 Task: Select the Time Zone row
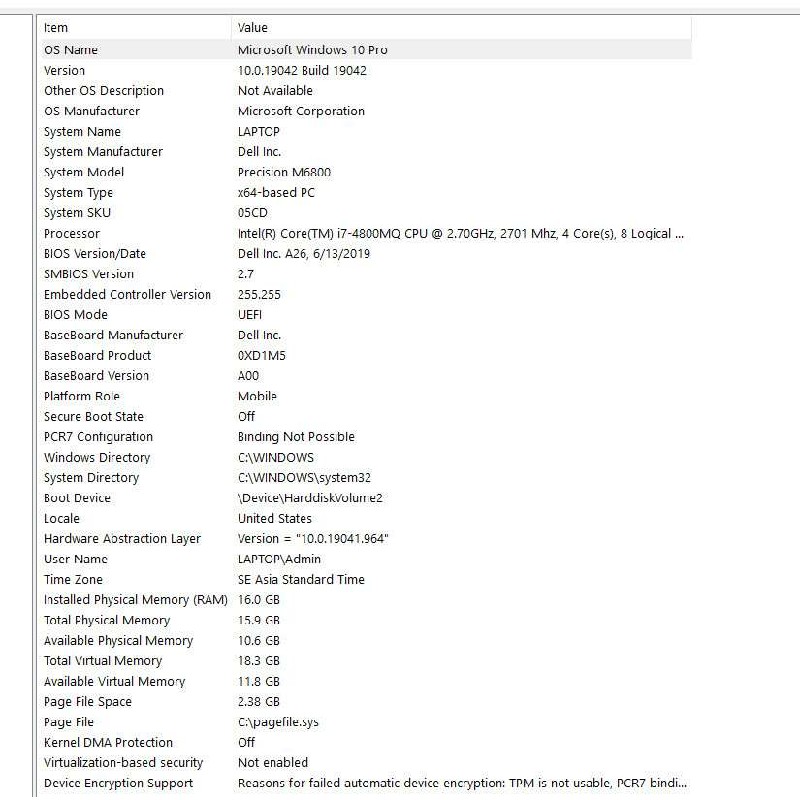point(366,580)
